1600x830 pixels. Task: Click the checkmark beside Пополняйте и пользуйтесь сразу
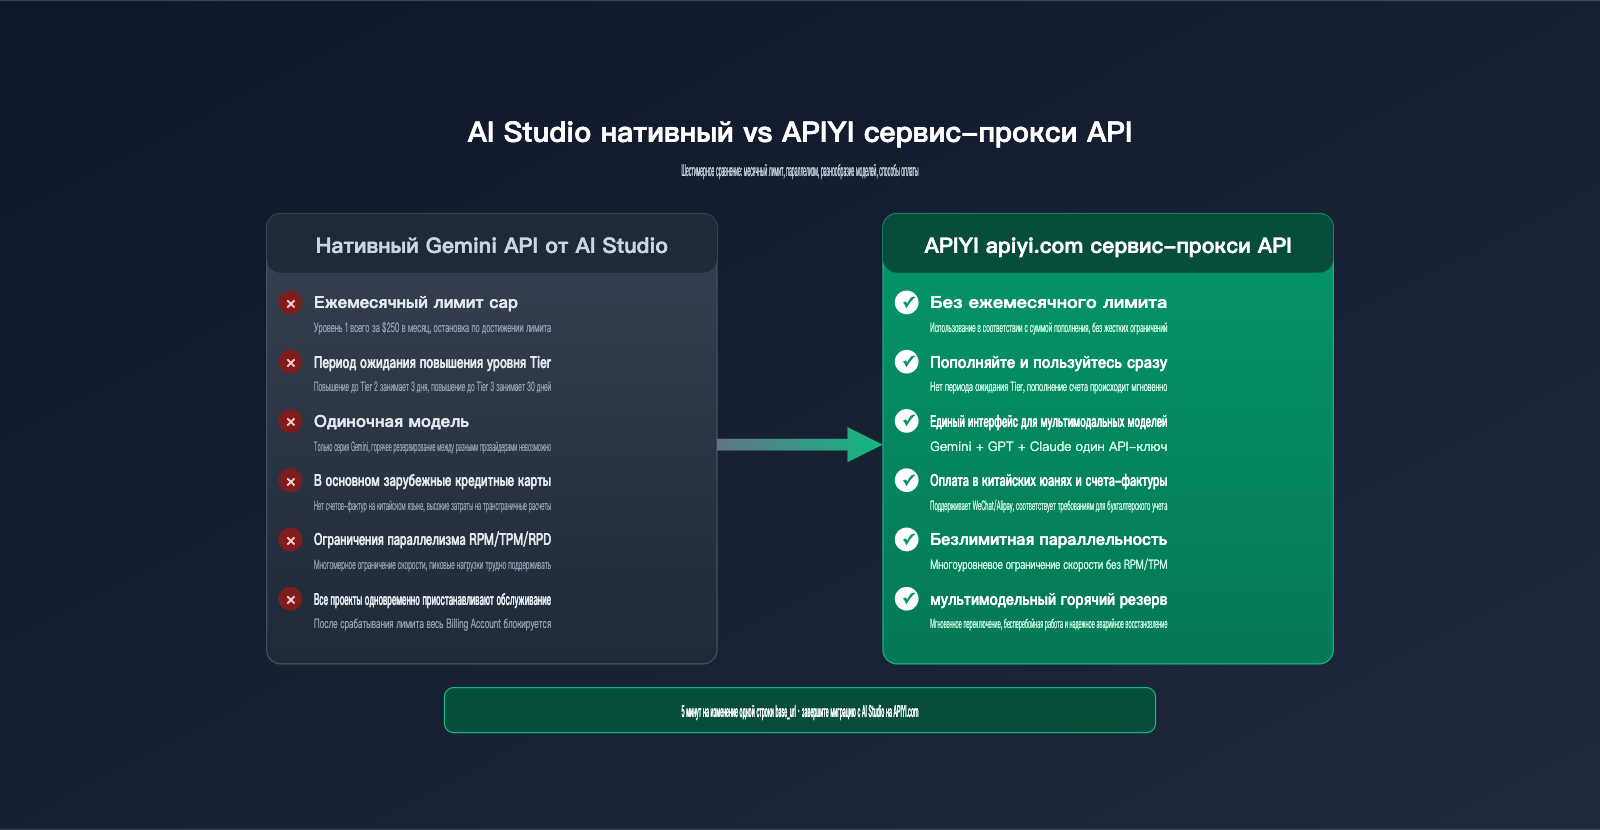[907, 362]
